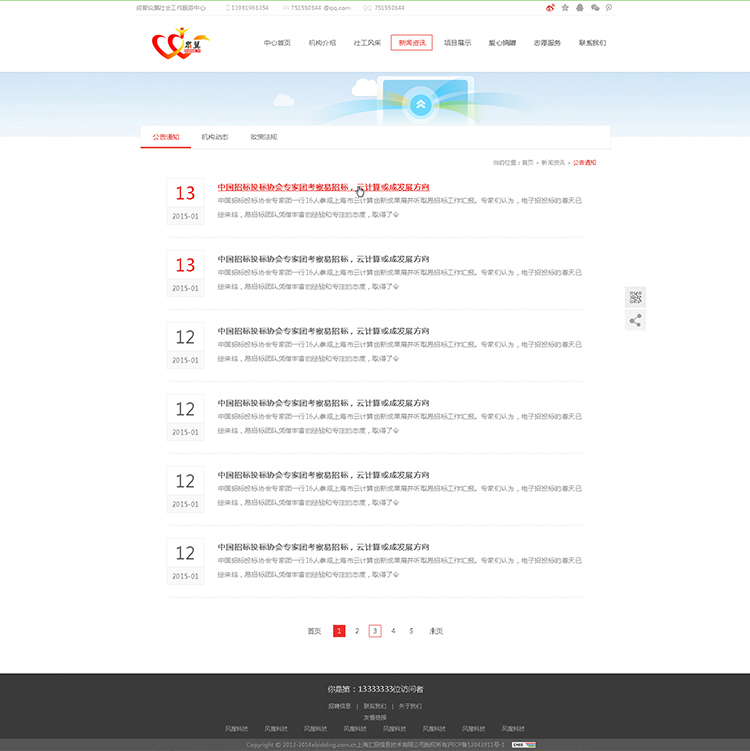
Task: Click the up-arrow icon in banner
Action: tap(421, 103)
